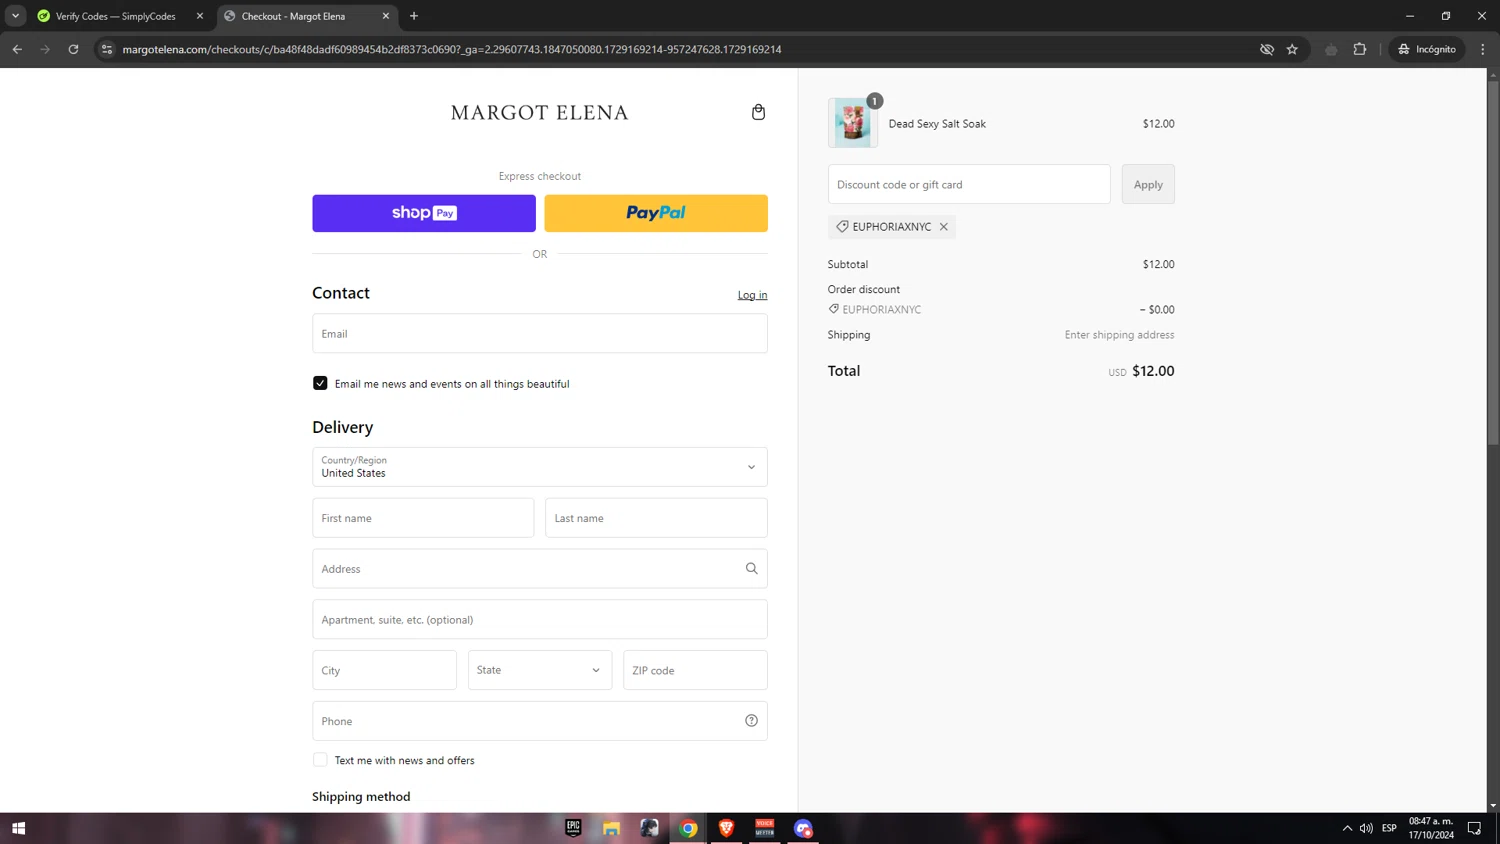The width and height of the screenshot is (1500, 844).
Task: Close the Verify Codes — SimplyCodes tab
Action: [200, 16]
